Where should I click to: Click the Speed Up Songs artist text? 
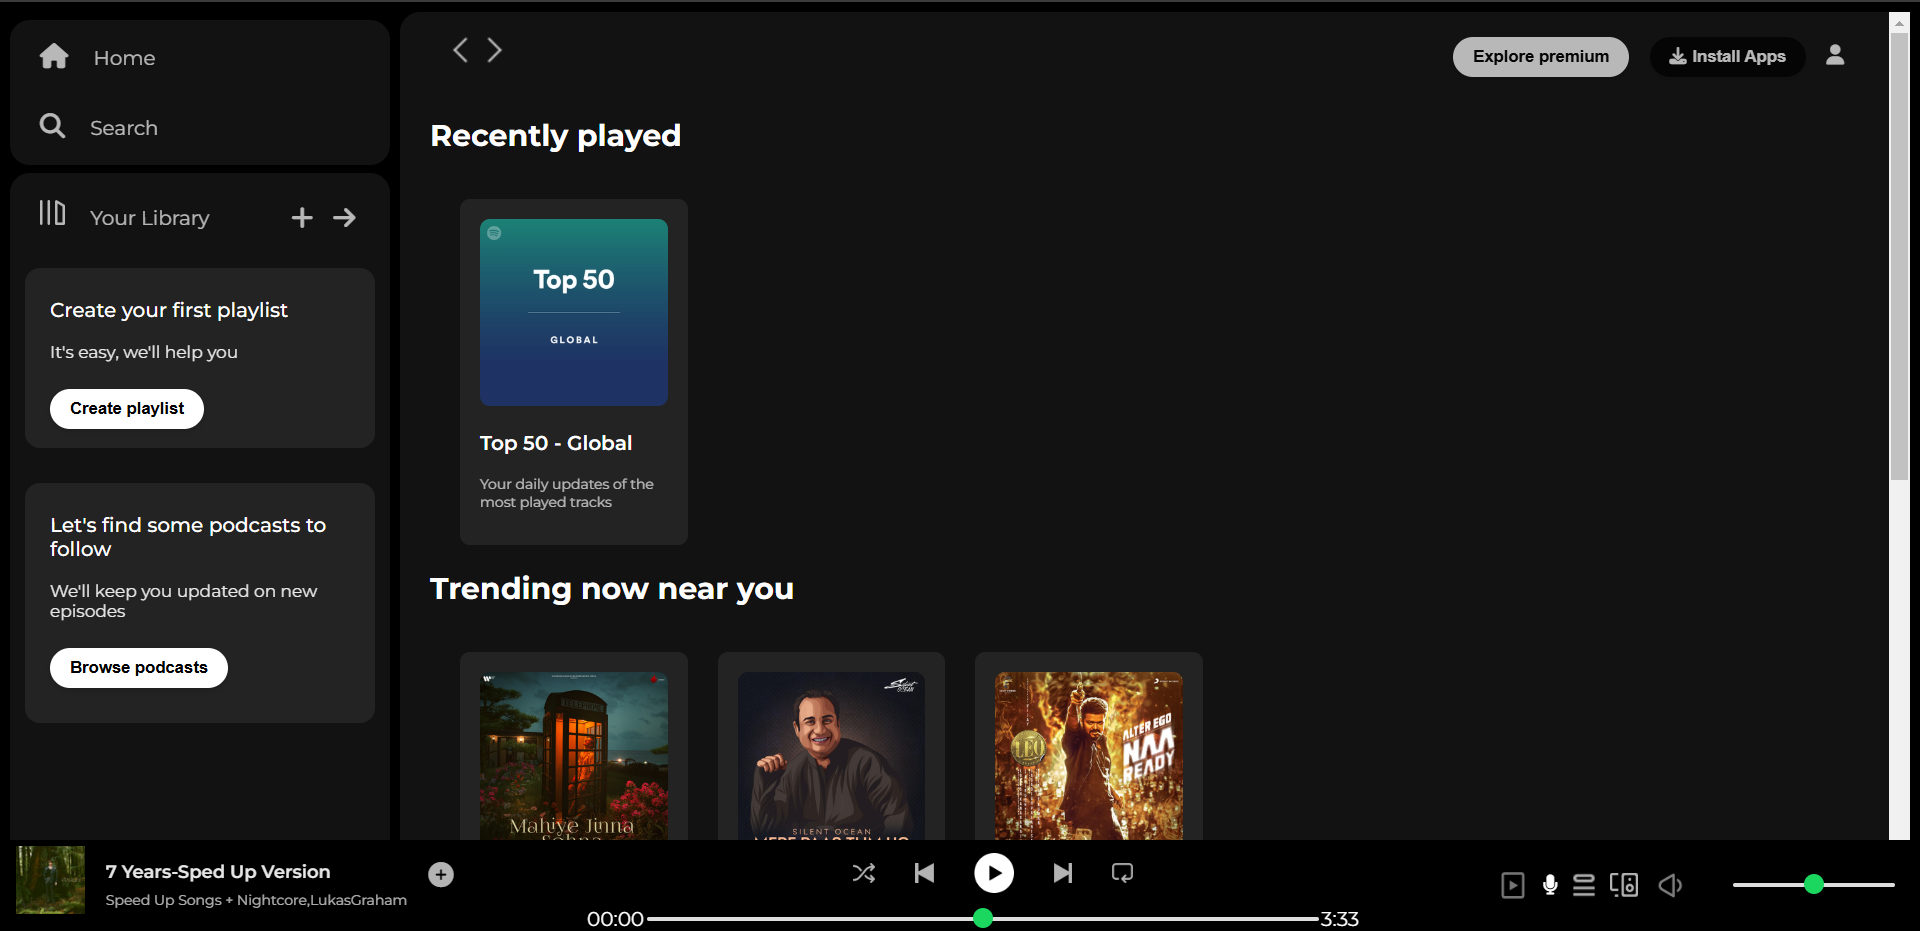click(256, 900)
